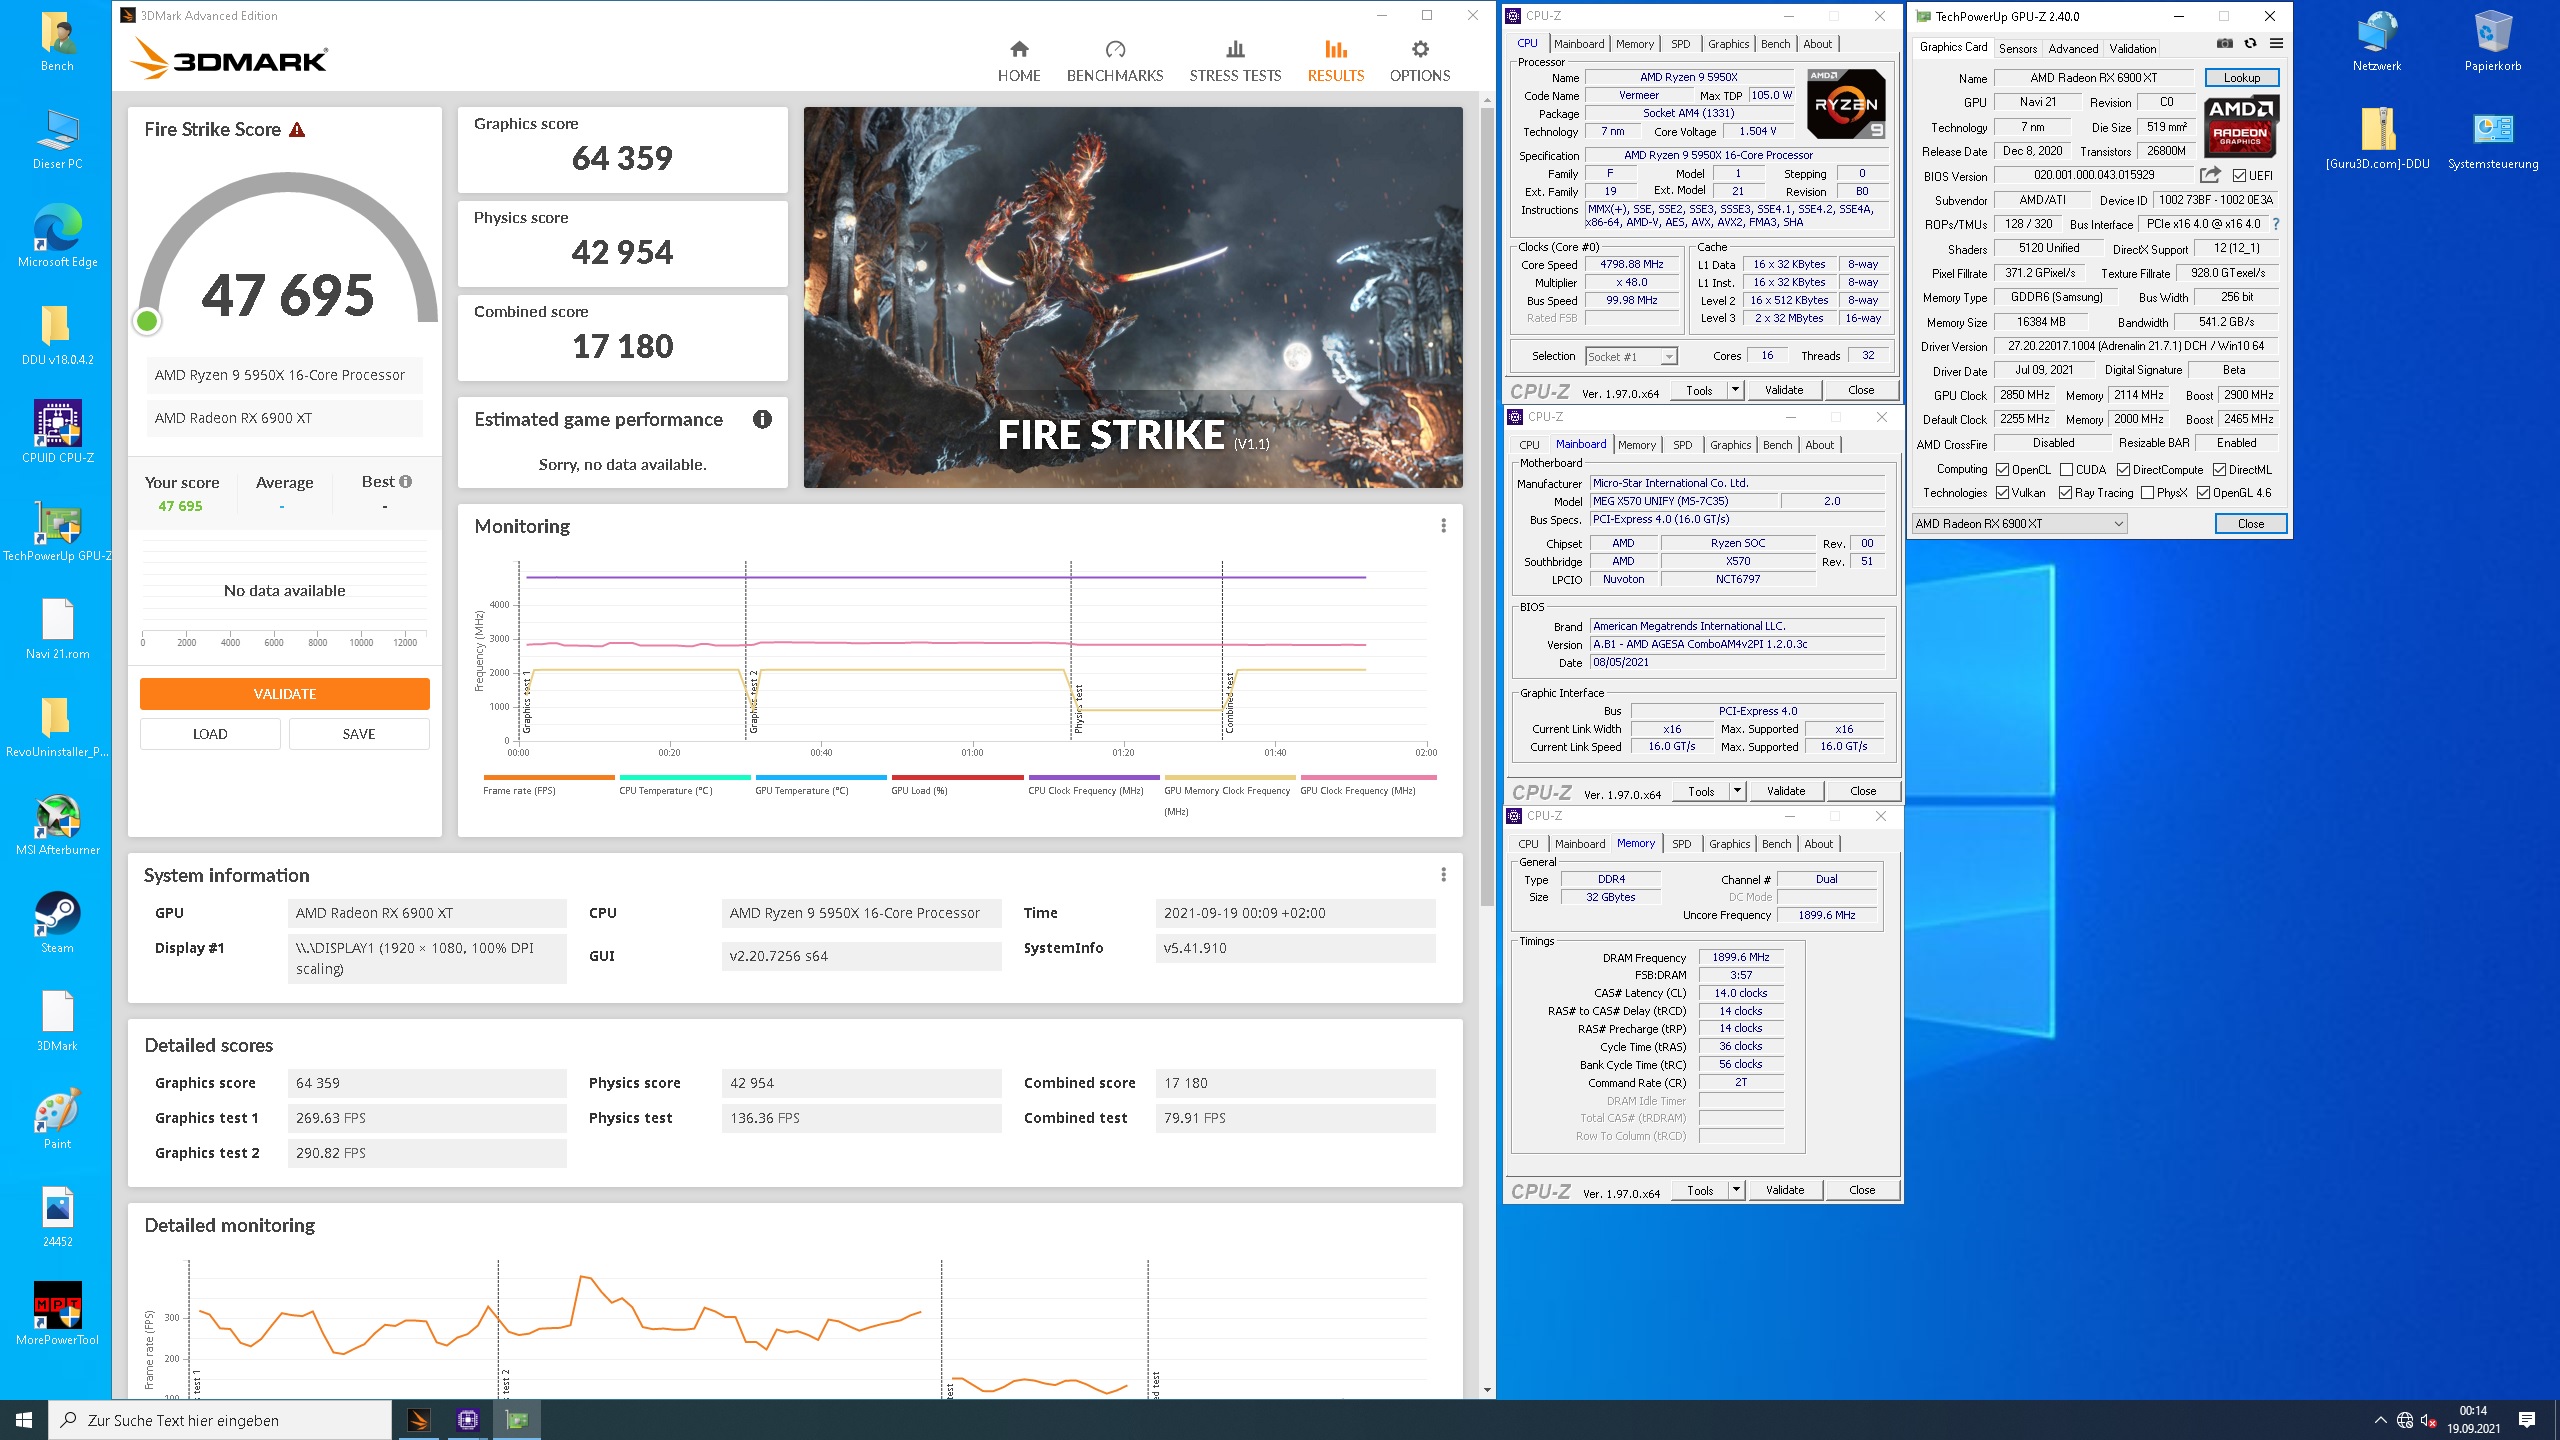The width and height of the screenshot is (2560, 1440).
Task: Click Validate in the CPU-Z CPU window
Action: tap(1784, 390)
